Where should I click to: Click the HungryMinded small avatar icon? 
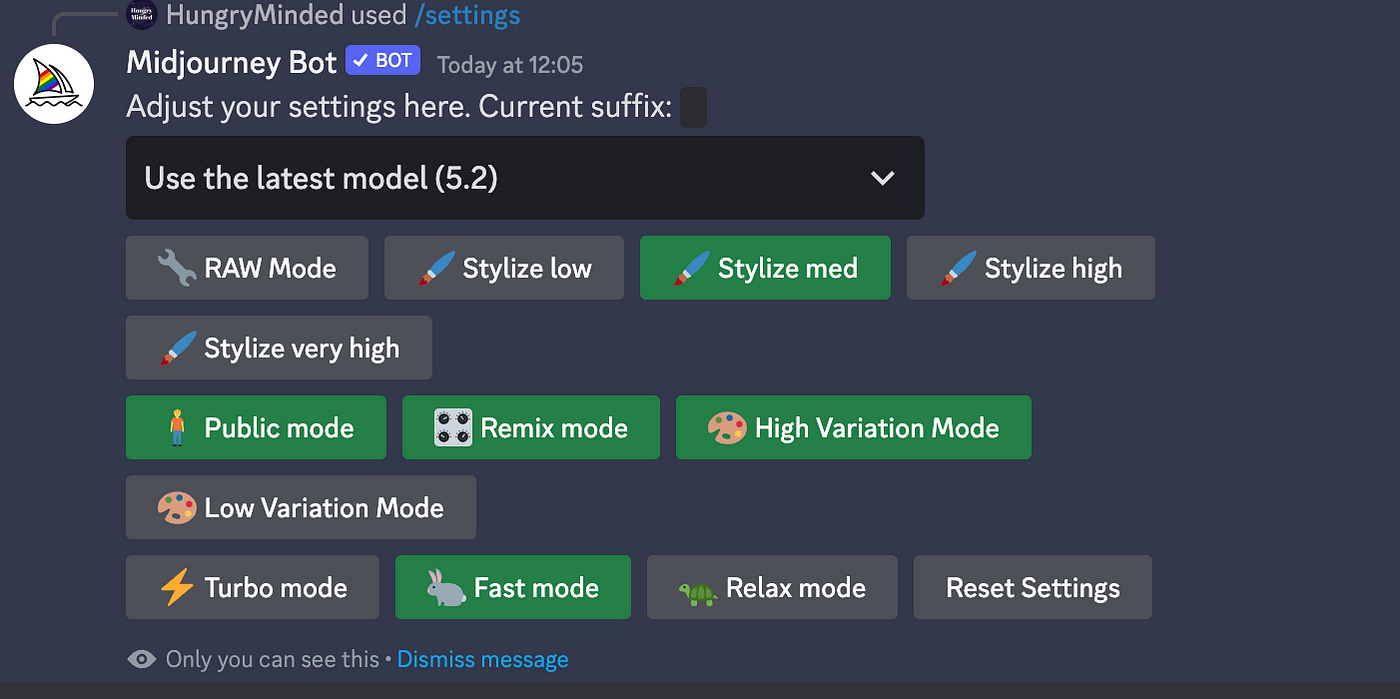142,14
